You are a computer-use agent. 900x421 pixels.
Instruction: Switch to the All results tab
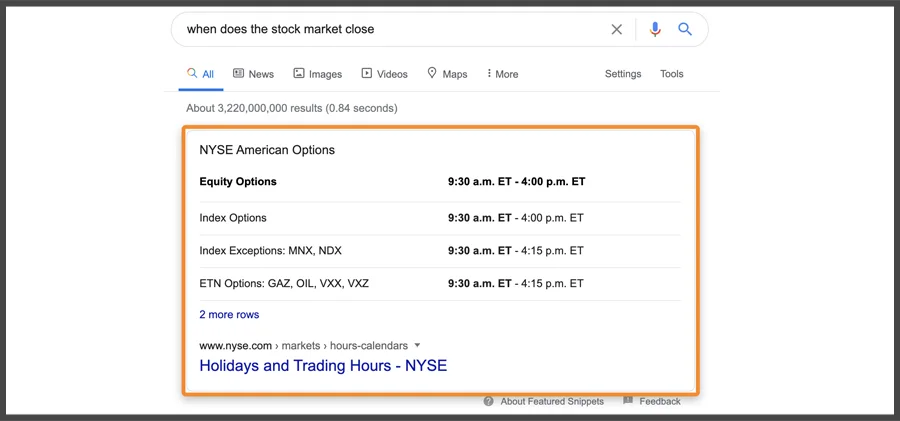pos(201,74)
